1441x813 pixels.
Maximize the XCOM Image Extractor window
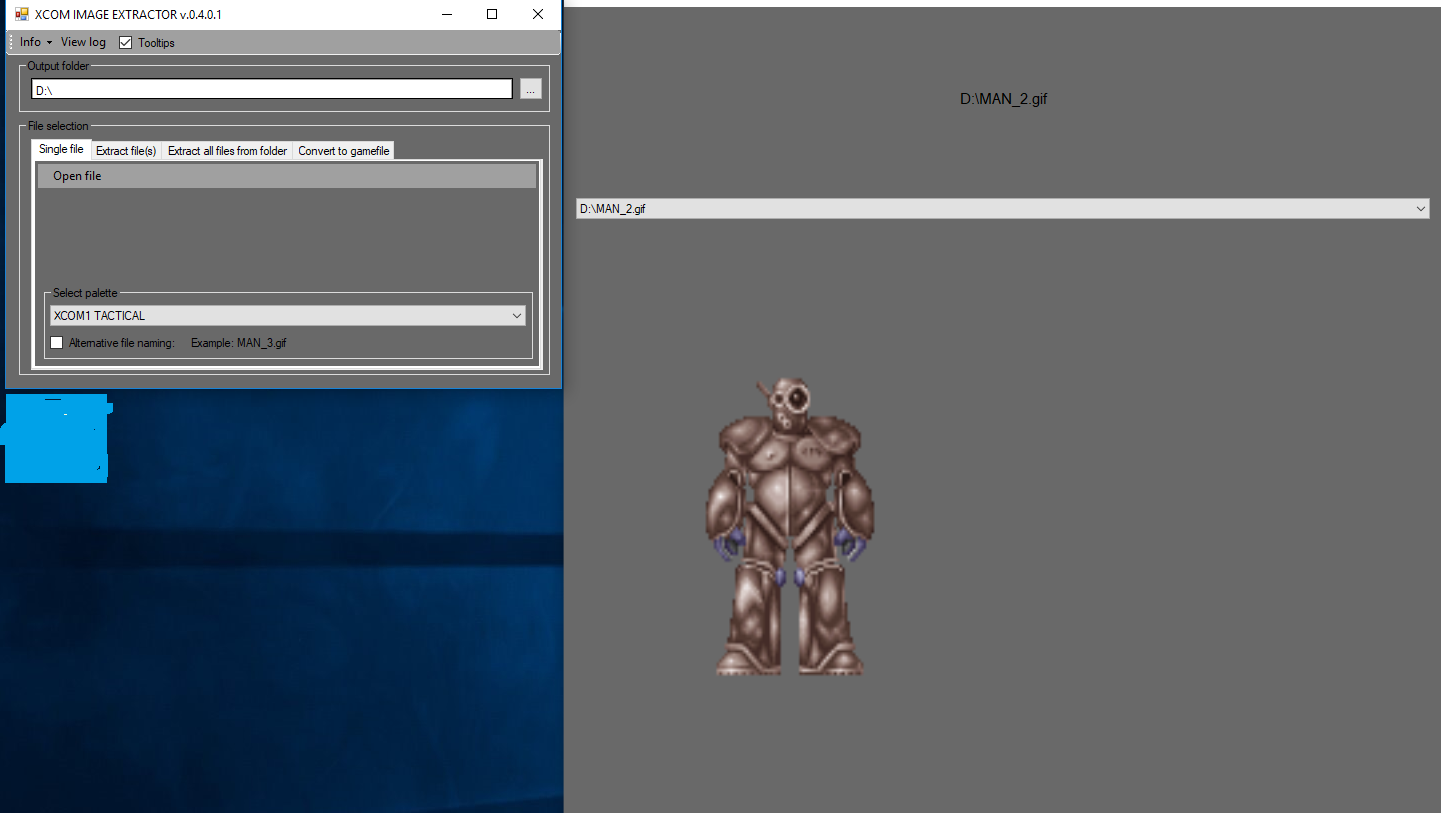pyautogui.click(x=492, y=14)
